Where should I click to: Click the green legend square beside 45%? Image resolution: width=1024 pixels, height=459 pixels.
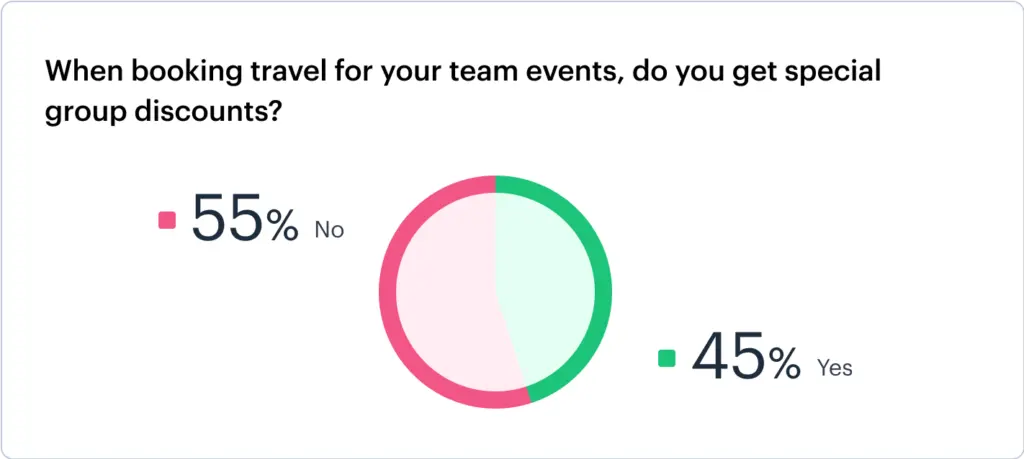[667, 358]
